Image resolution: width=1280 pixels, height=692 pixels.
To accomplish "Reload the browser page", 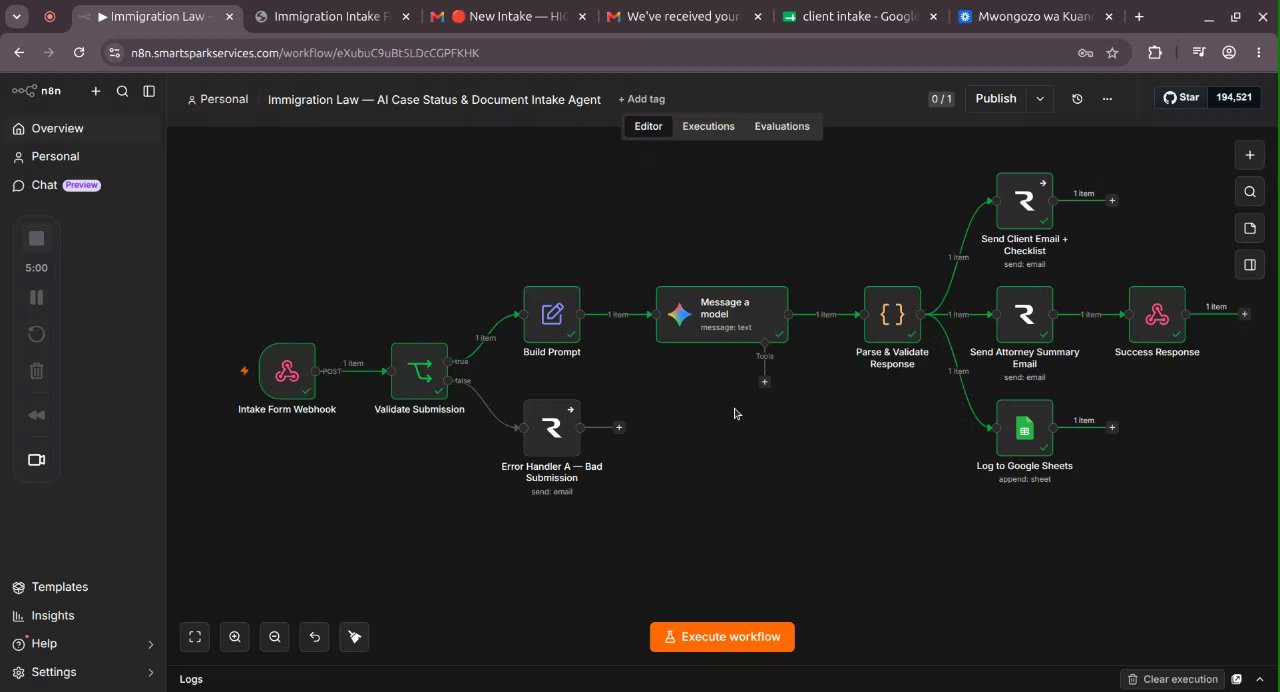I will pyautogui.click(x=80, y=53).
